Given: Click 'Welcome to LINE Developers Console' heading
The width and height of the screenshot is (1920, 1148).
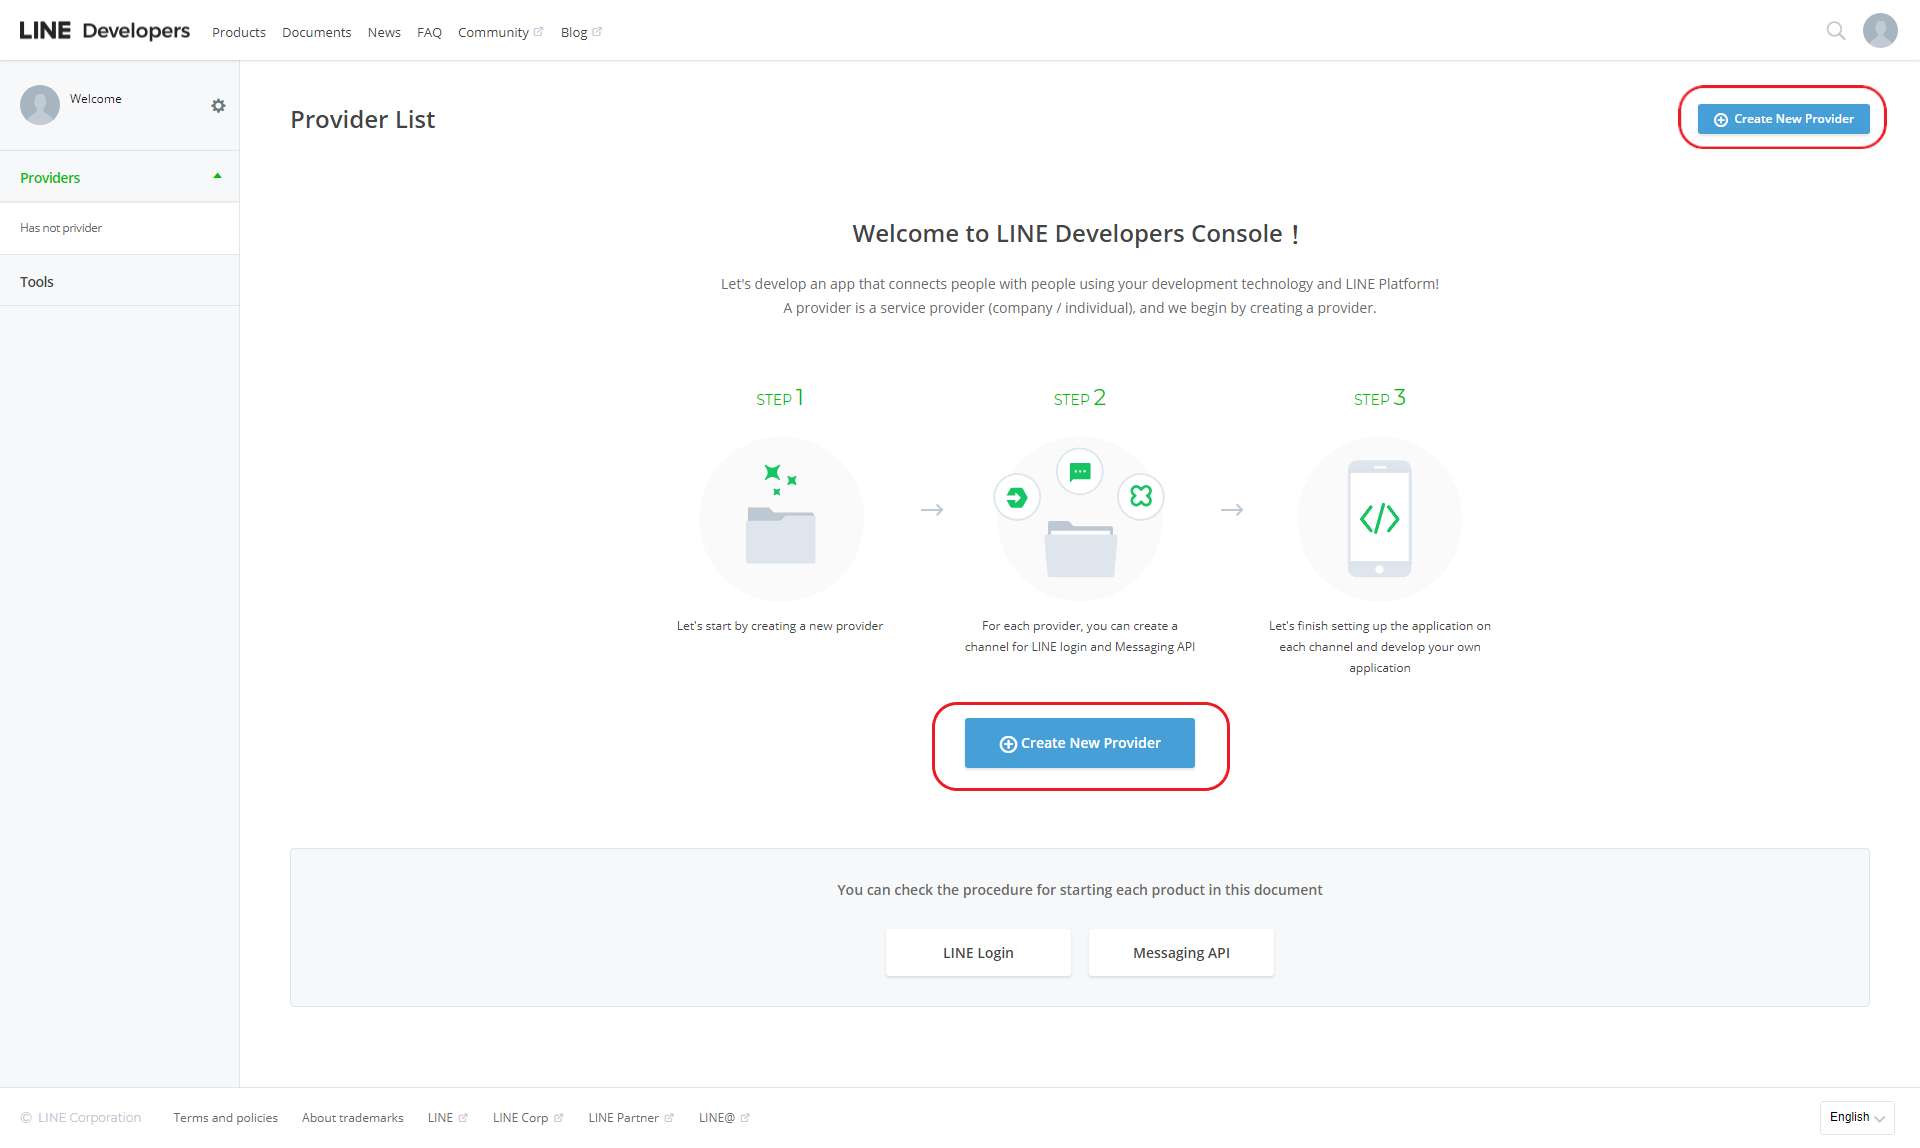Looking at the screenshot, I should click(x=1075, y=234).
